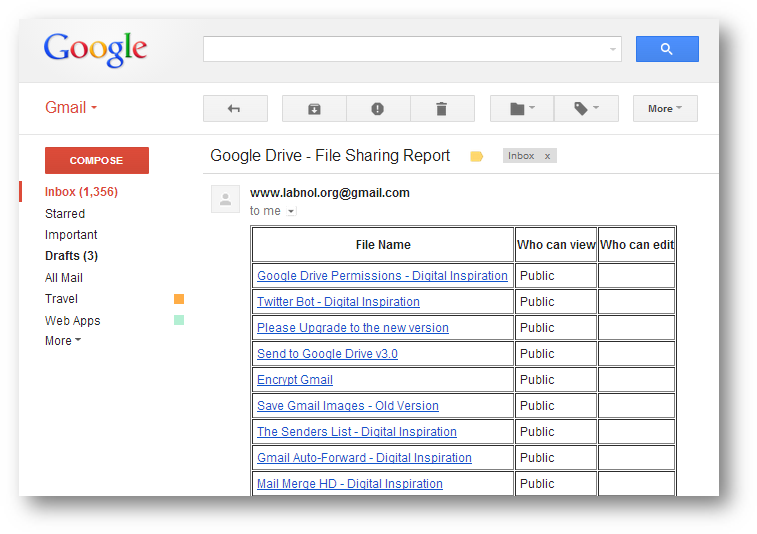Viewport: 757px width, 534px height.
Task: Report spam using the exclamation icon
Action: [378, 109]
